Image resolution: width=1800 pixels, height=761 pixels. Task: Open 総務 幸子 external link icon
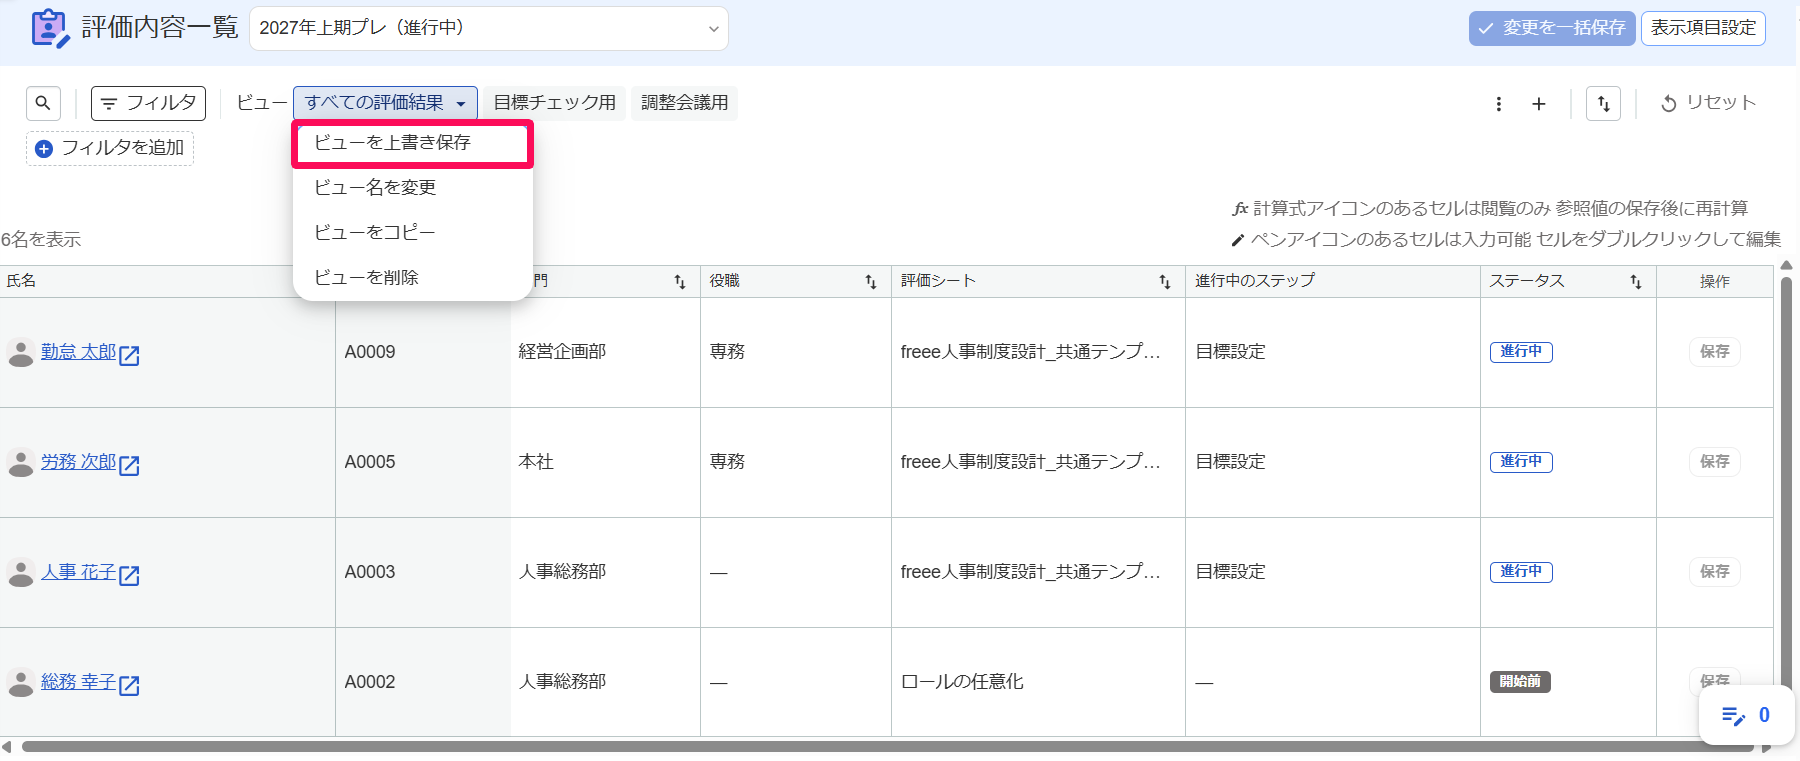click(x=129, y=684)
